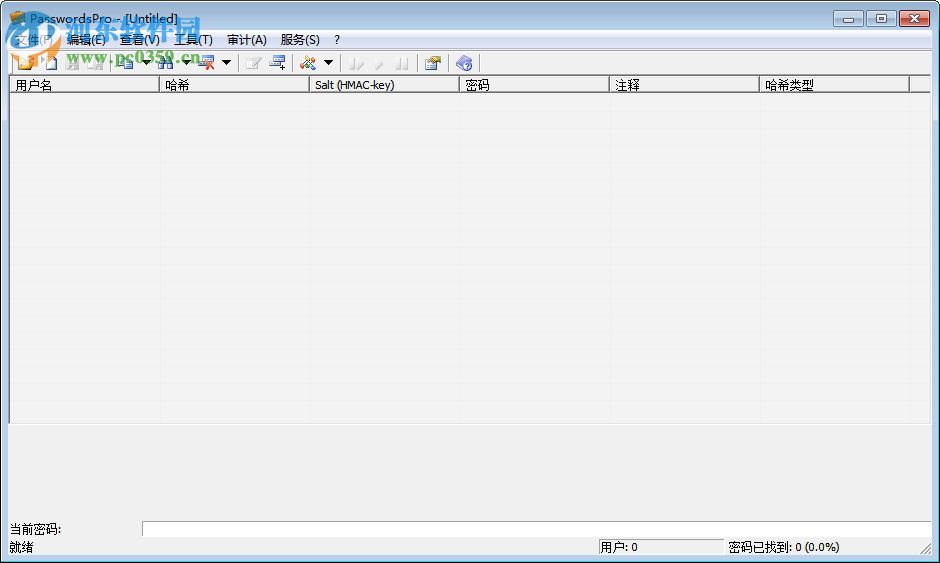
Task: Click the 当前密码 text field
Action: click(x=537, y=529)
